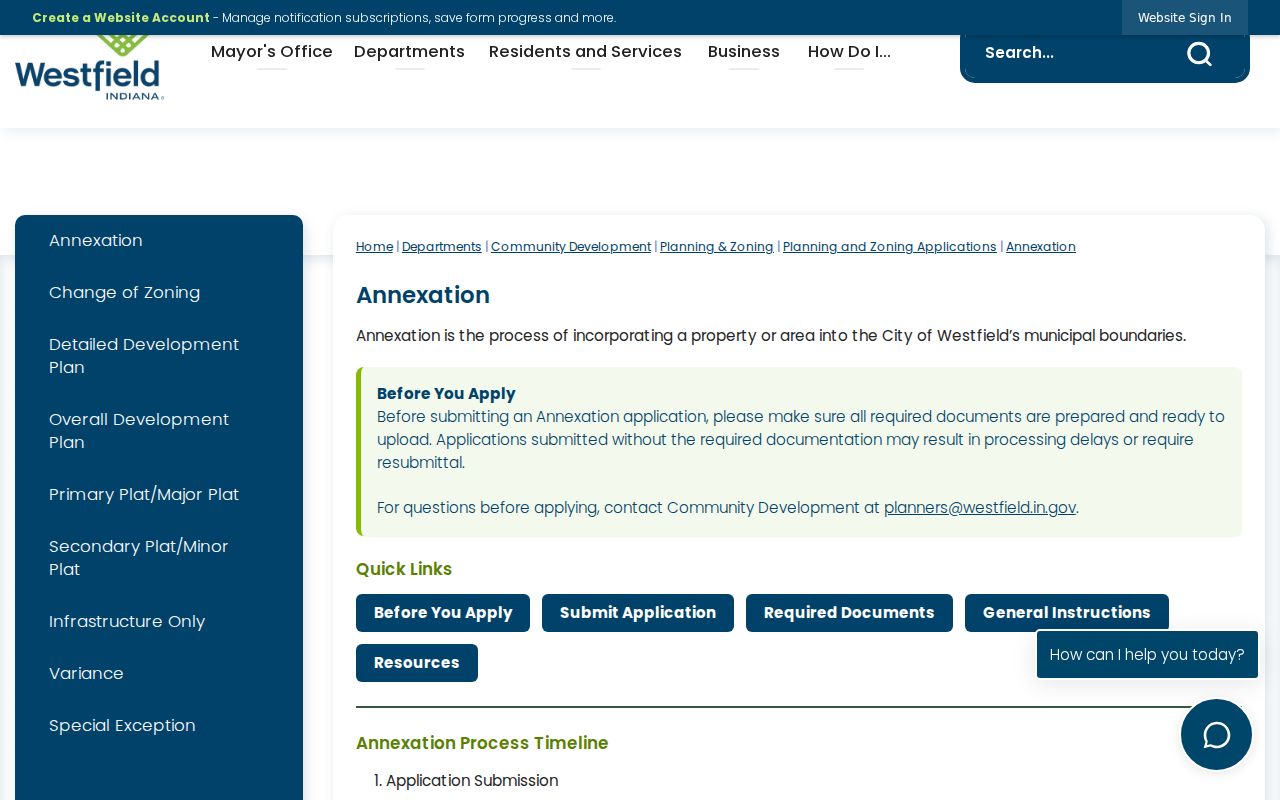Viewport: 1280px width, 800px height.
Task: Click the Annexation breadcrumb link
Action: click(x=1041, y=247)
